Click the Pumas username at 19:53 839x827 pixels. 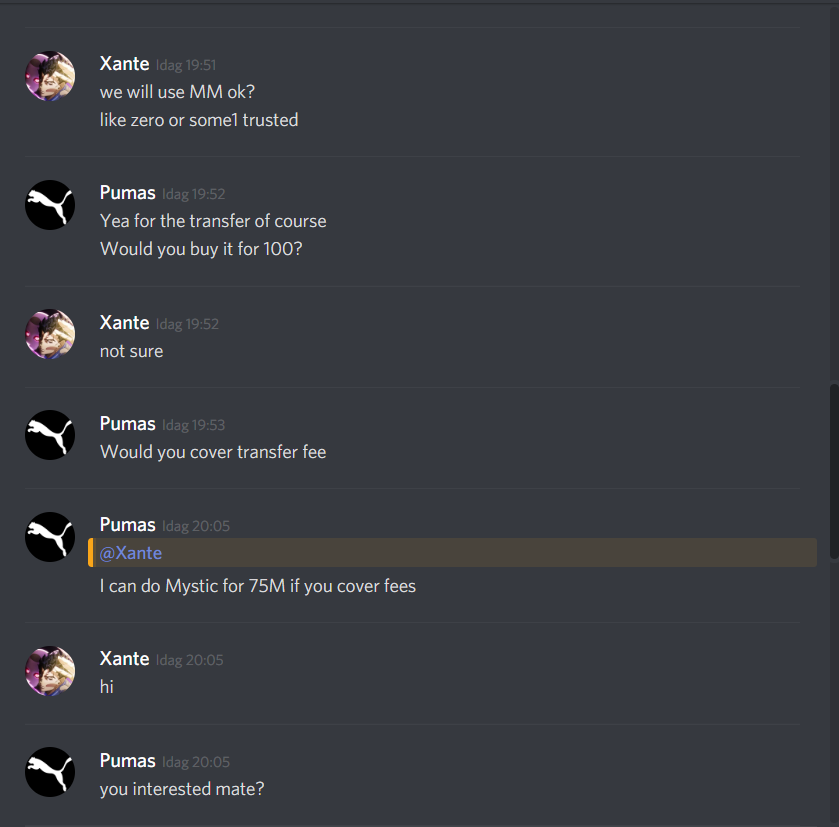click(x=127, y=424)
